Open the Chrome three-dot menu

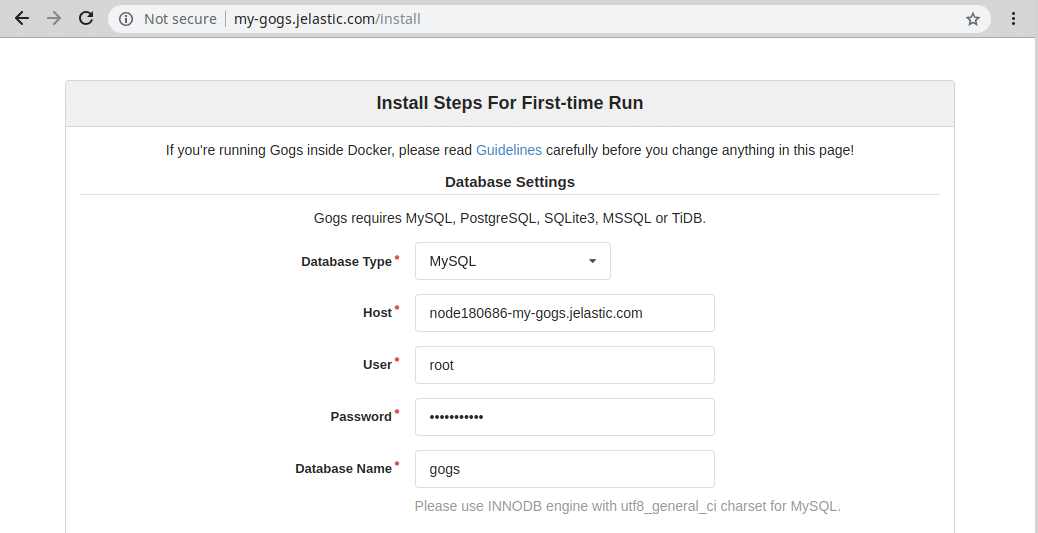point(1014,19)
